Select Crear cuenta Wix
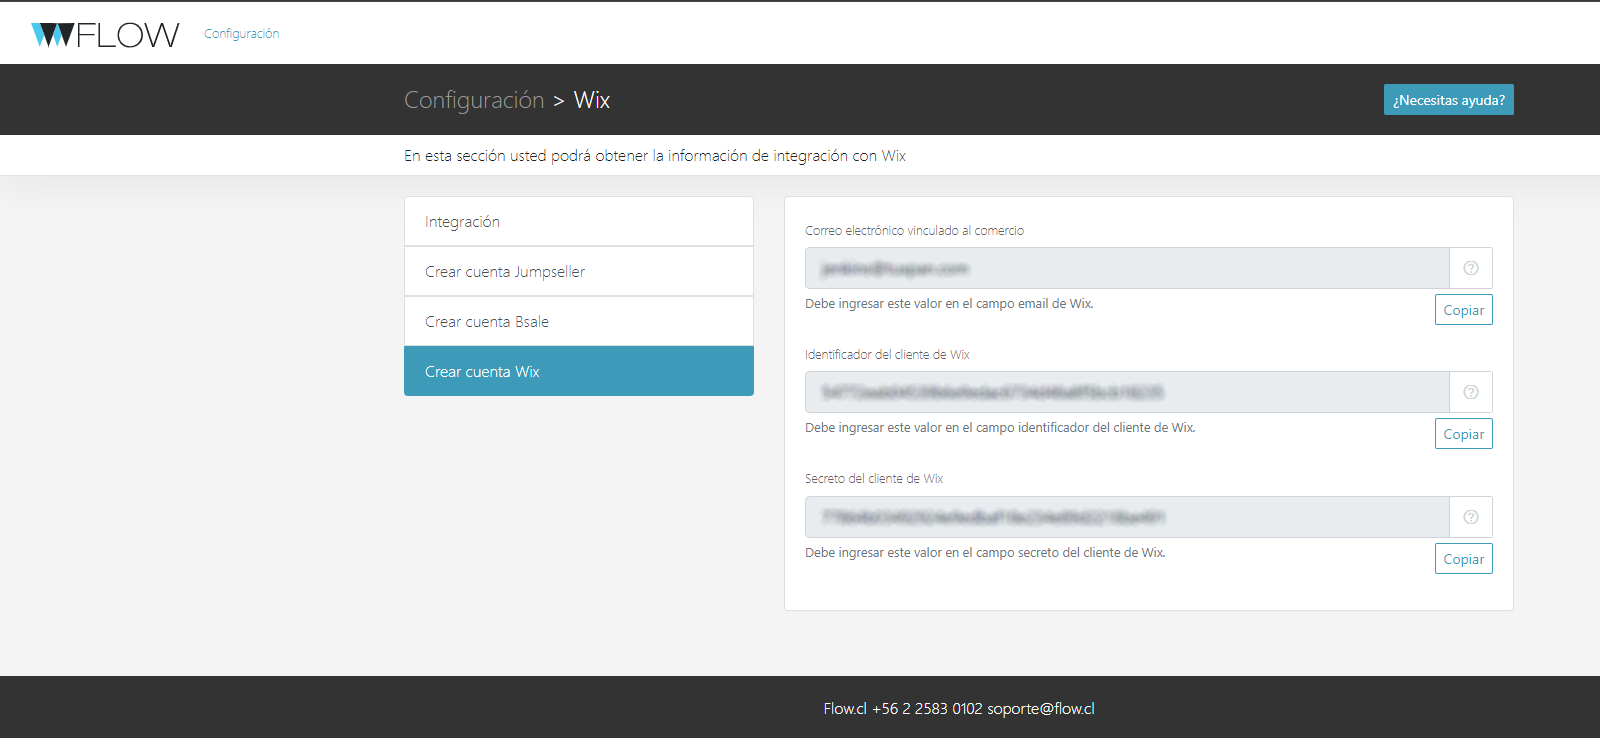This screenshot has width=1600, height=738. (x=579, y=371)
